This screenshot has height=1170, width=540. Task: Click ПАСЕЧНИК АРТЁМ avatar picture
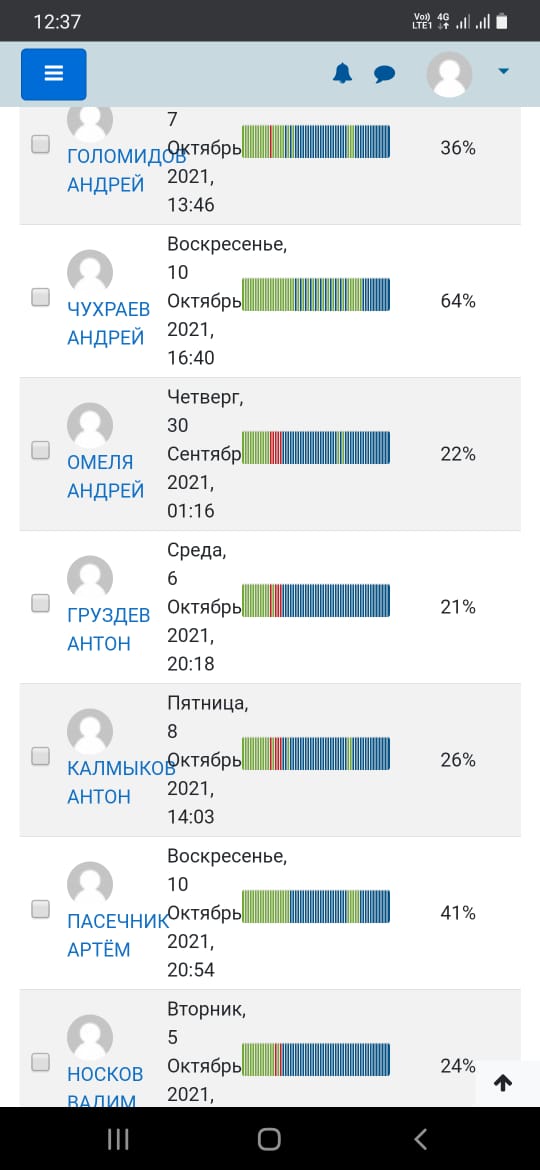(x=90, y=884)
